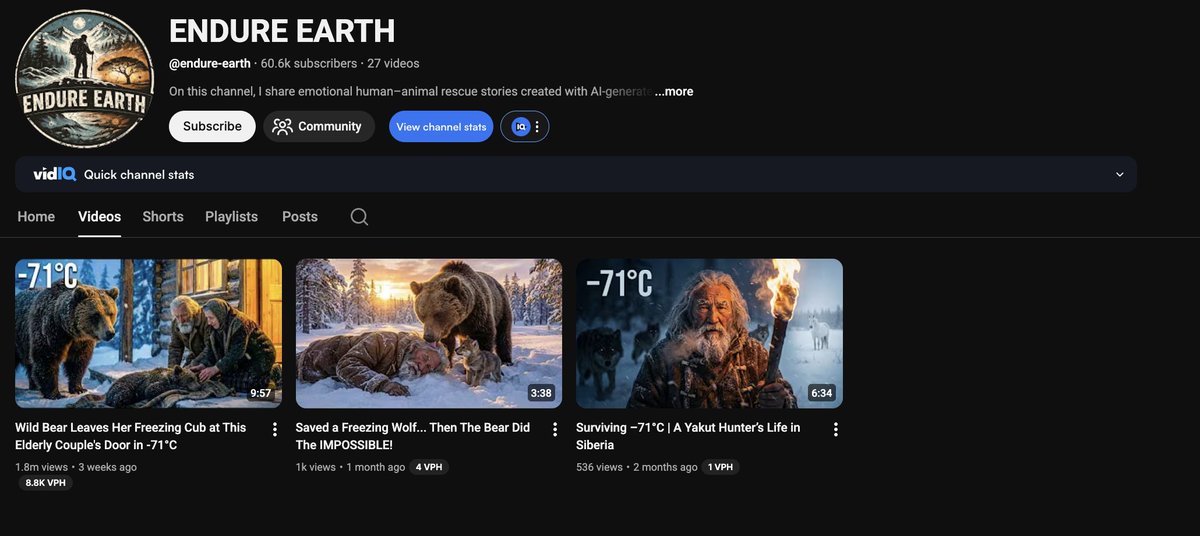
Task: Open the Community button
Action: pyautogui.click(x=319, y=127)
